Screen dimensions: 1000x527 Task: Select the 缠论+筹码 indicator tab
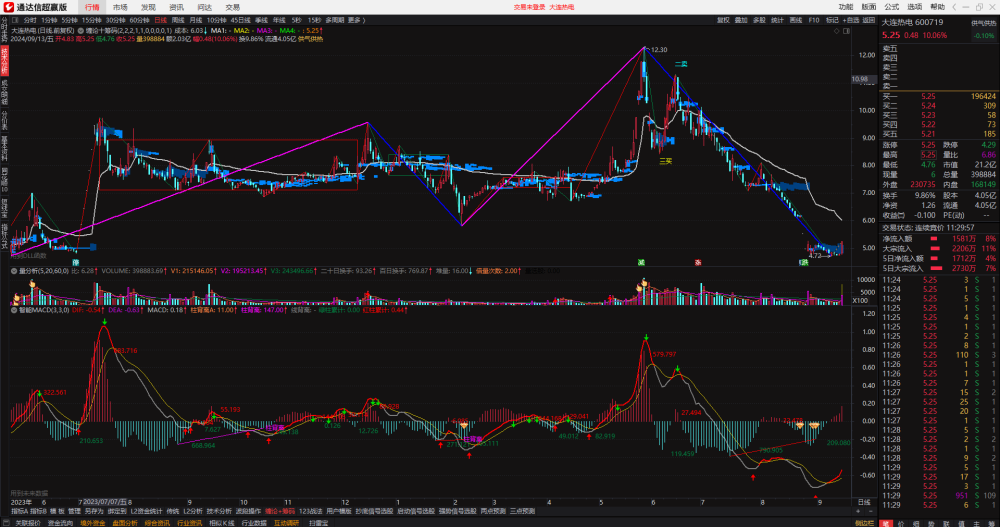coord(279,511)
